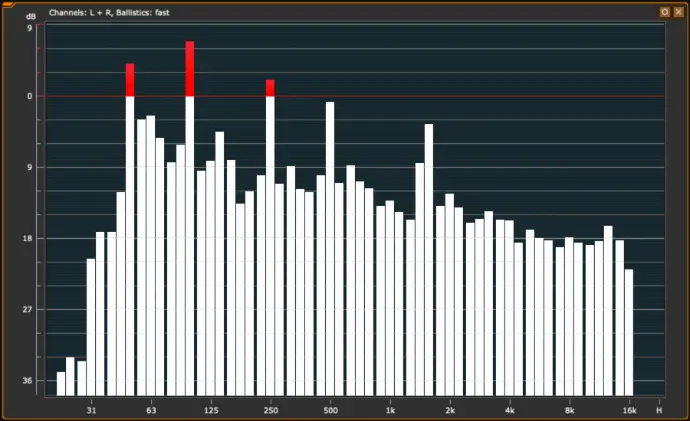Select the red peak above 250 Hz
Screen dimensions: 690x421
pos(270,88)
